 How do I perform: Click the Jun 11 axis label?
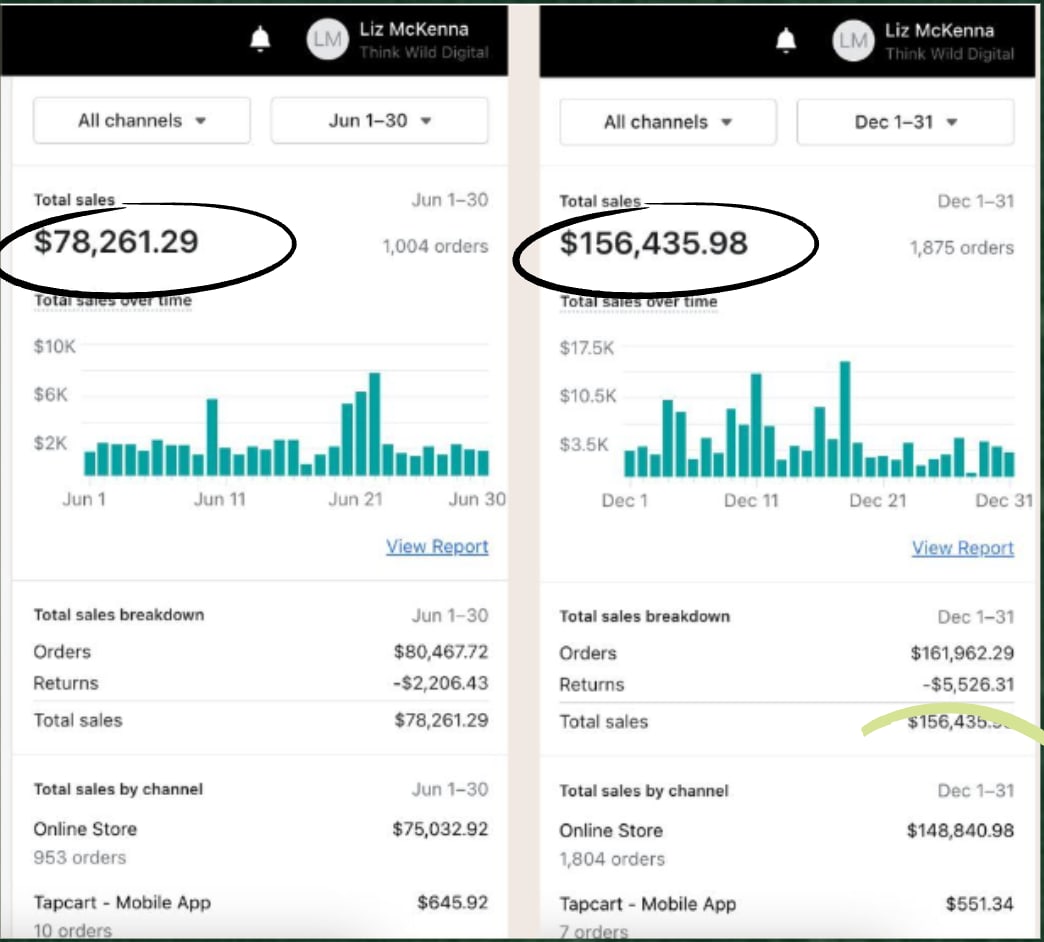[220, 499]
